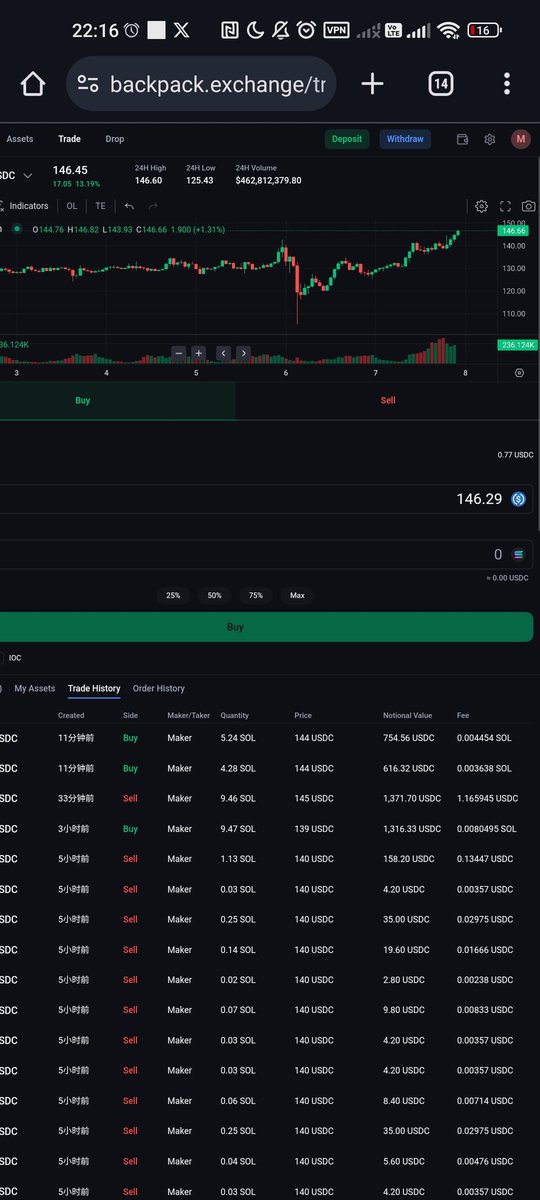Set order size to 50%
Image resolution: width=540 pixels, height=1200 pixels.
point(214,595)
